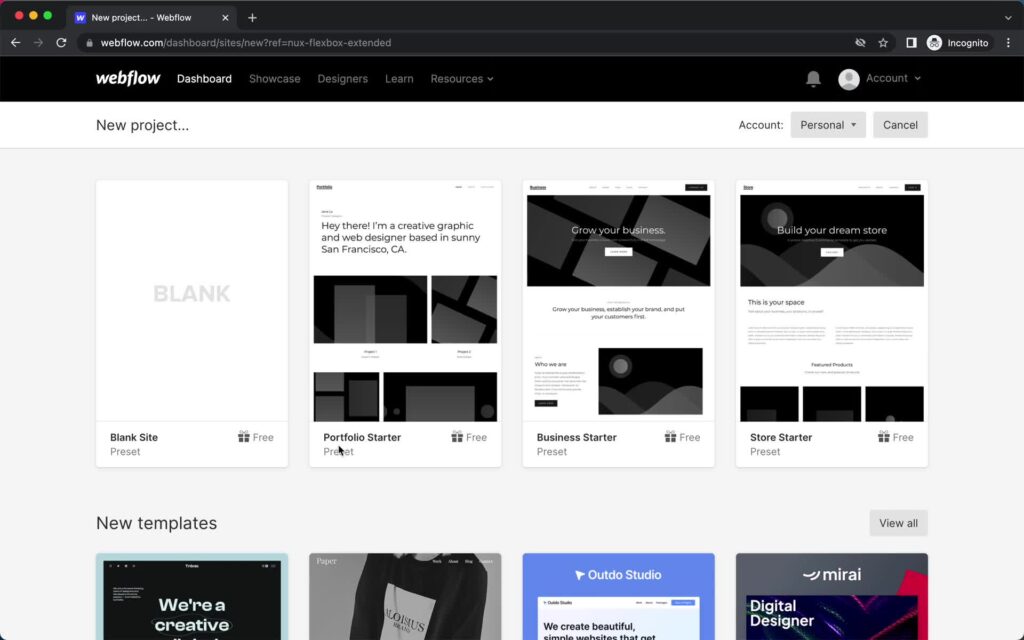Open the Designers page

point(343,78)
